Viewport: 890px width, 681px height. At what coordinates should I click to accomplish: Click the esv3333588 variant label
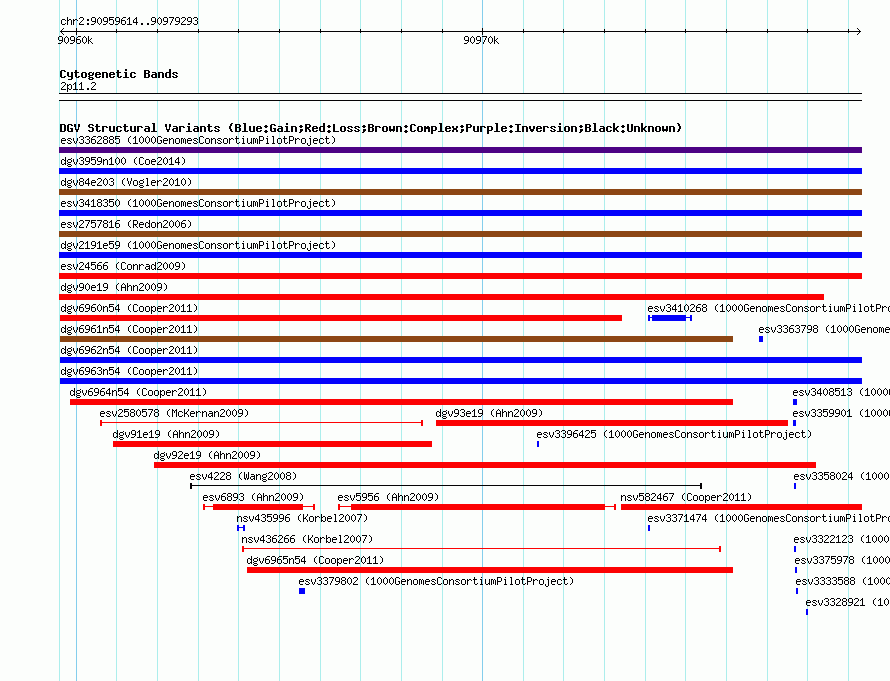pos(842,581)
